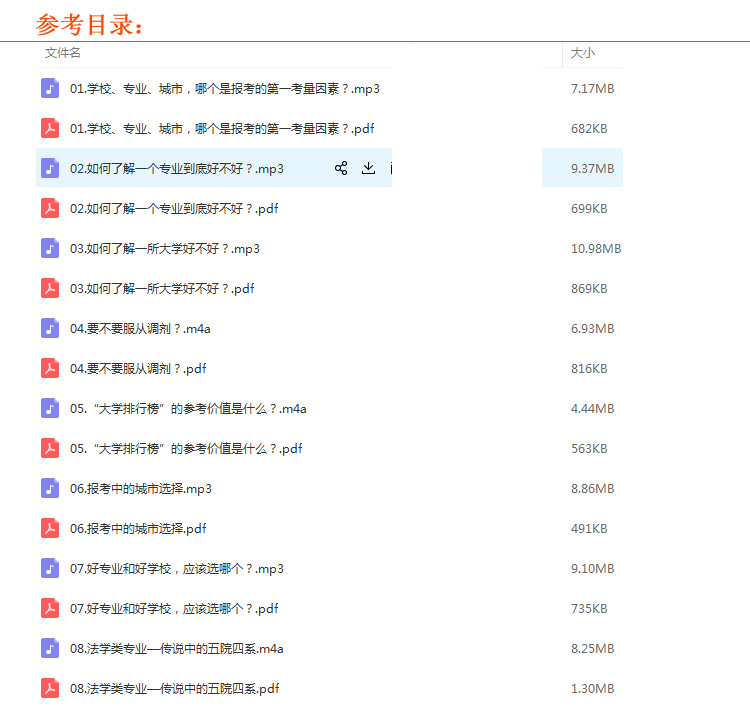This screenshot has height=725, width=750.
Task: Click PDF icon of 01.学校、专业、城市 pdf
Action: pos(50,128)
